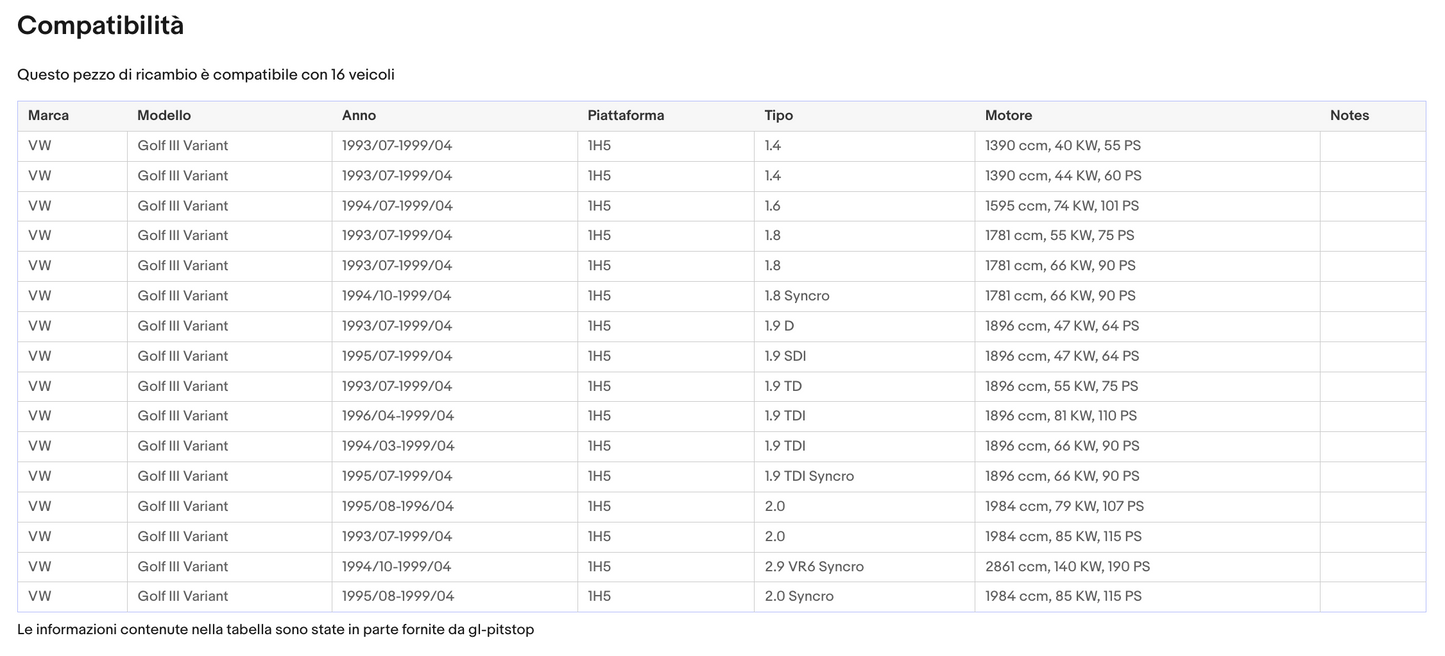1445x656 pixels.
Task: Select the 2.0 Syncro type cell
Action: coord(799,597)
